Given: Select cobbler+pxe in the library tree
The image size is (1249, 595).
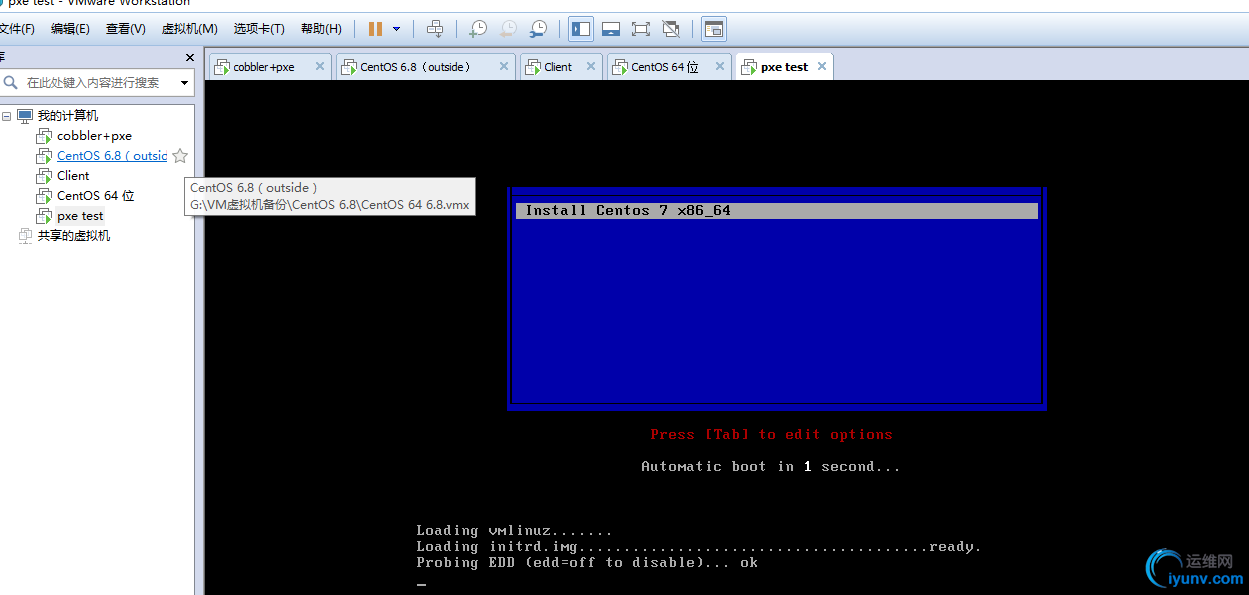Looking at the screenshot, I should click(x=94, y=136).
